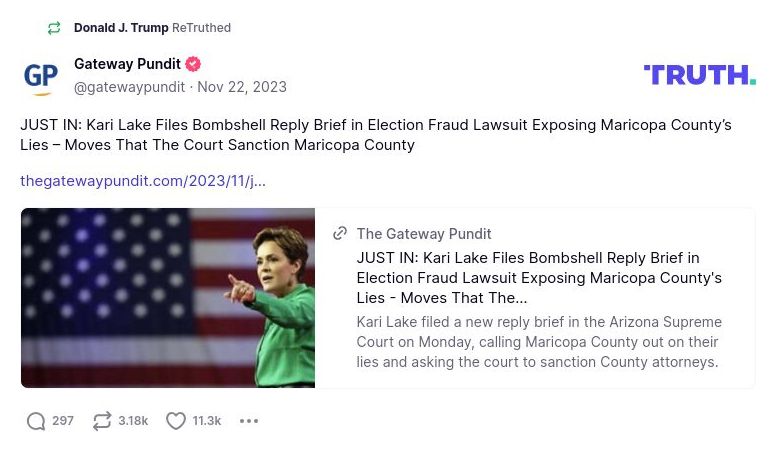This screenshot has height=452, width=777.
Task: Click the TRUTH. logo
Action: pyautogui.click(x=699, y=75)
